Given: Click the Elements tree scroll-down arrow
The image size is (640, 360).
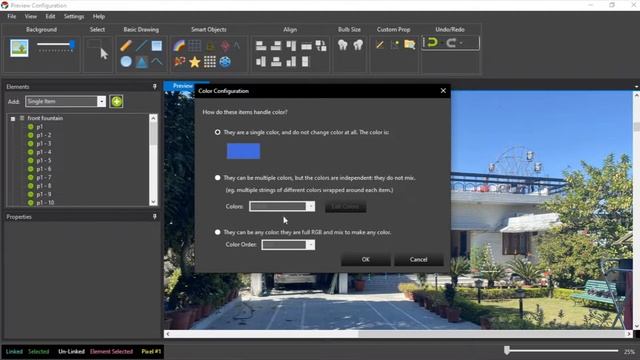Looking at the screenshot, I should pyautogui.click(x=153, y=202).
